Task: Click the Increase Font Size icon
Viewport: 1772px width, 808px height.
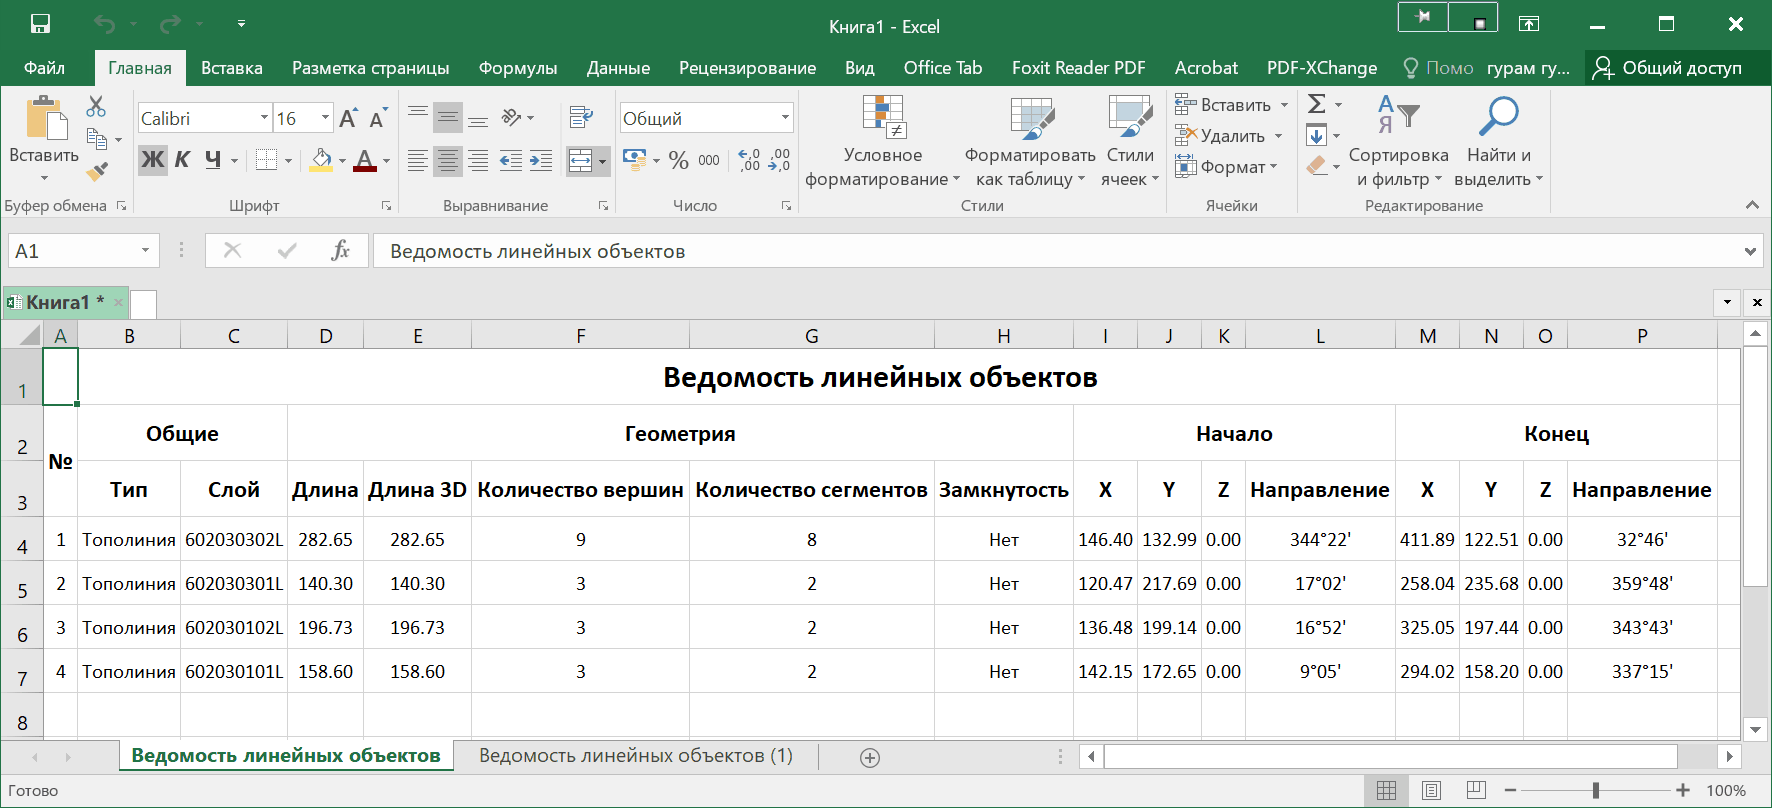Action: [348, 119]
